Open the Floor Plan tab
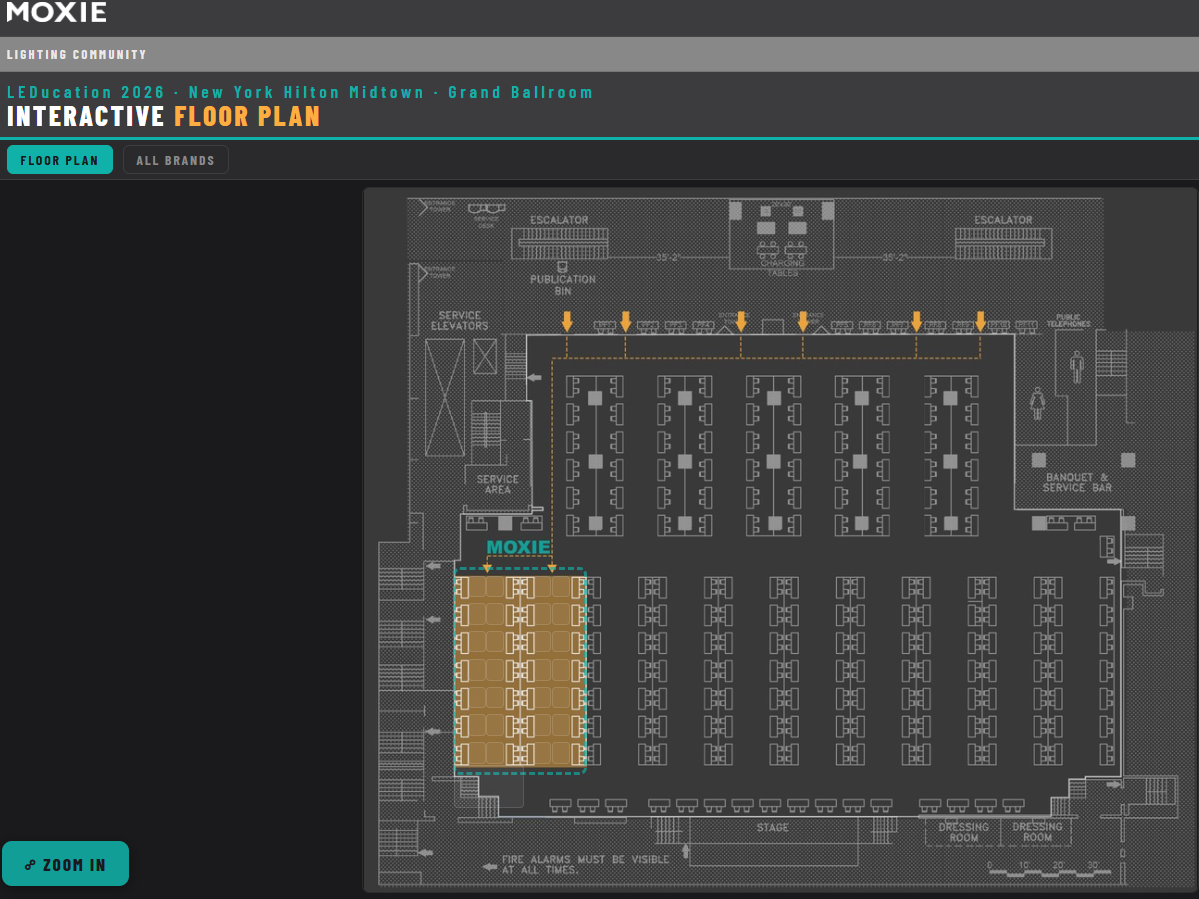 click(x=60, y=160)
